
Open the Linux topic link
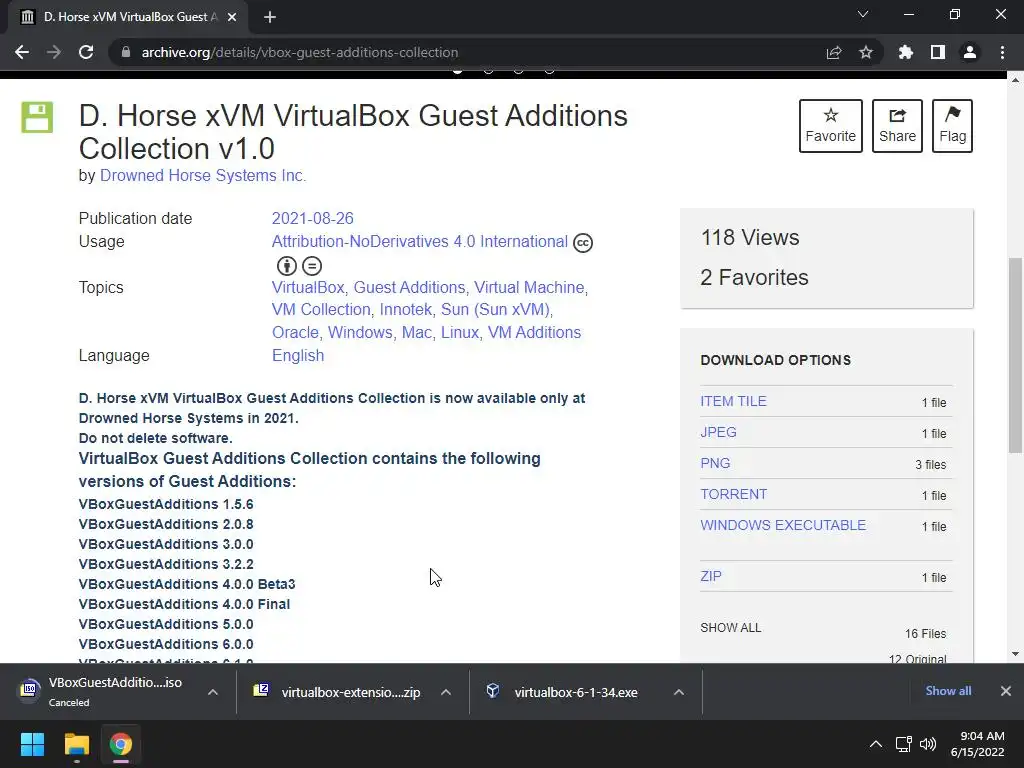coord(460,332)
